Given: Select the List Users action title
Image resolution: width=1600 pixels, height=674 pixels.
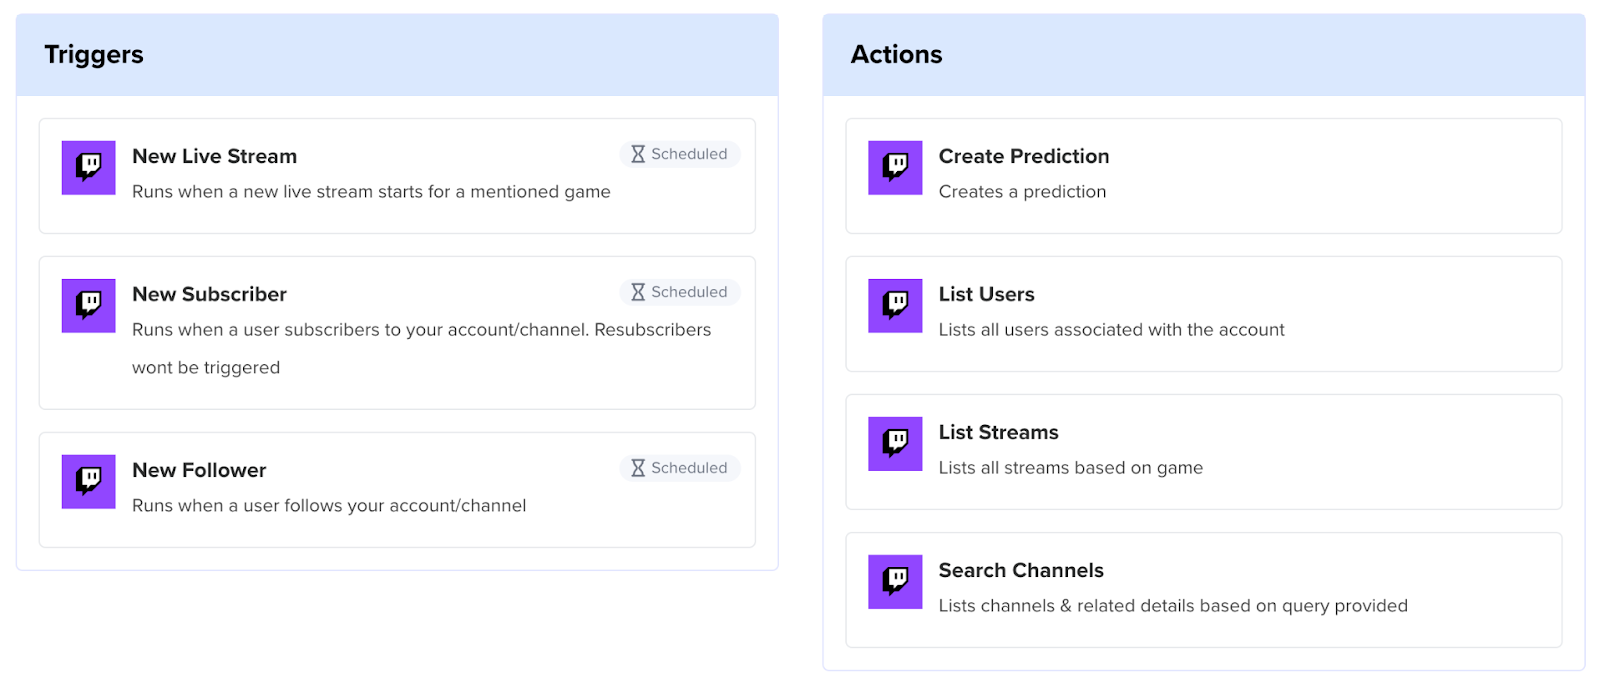Looking at the screenshot, I should coord(986,294).
